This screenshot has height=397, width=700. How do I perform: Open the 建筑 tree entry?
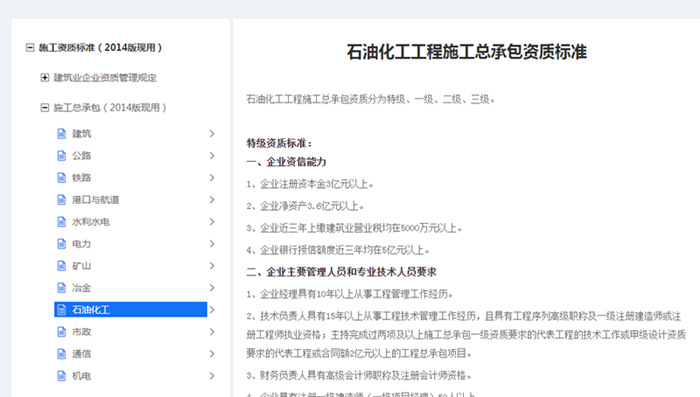(x=82, y=134)
